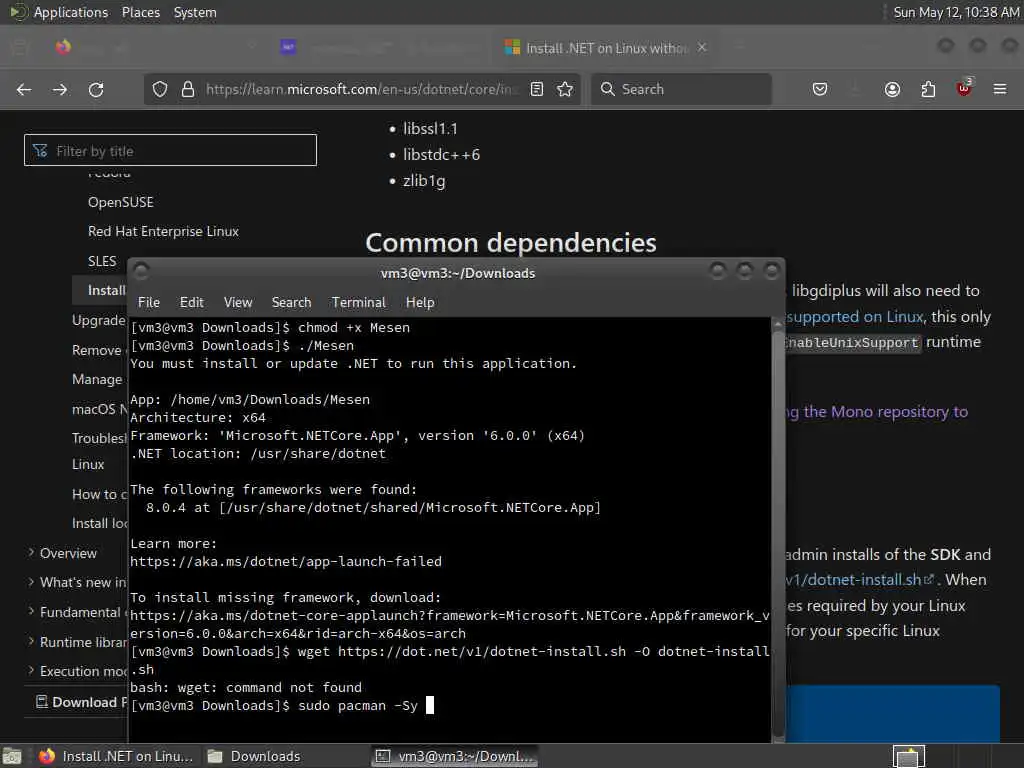
Task: Open the Applications menu
Action: [x=71, y=12]
